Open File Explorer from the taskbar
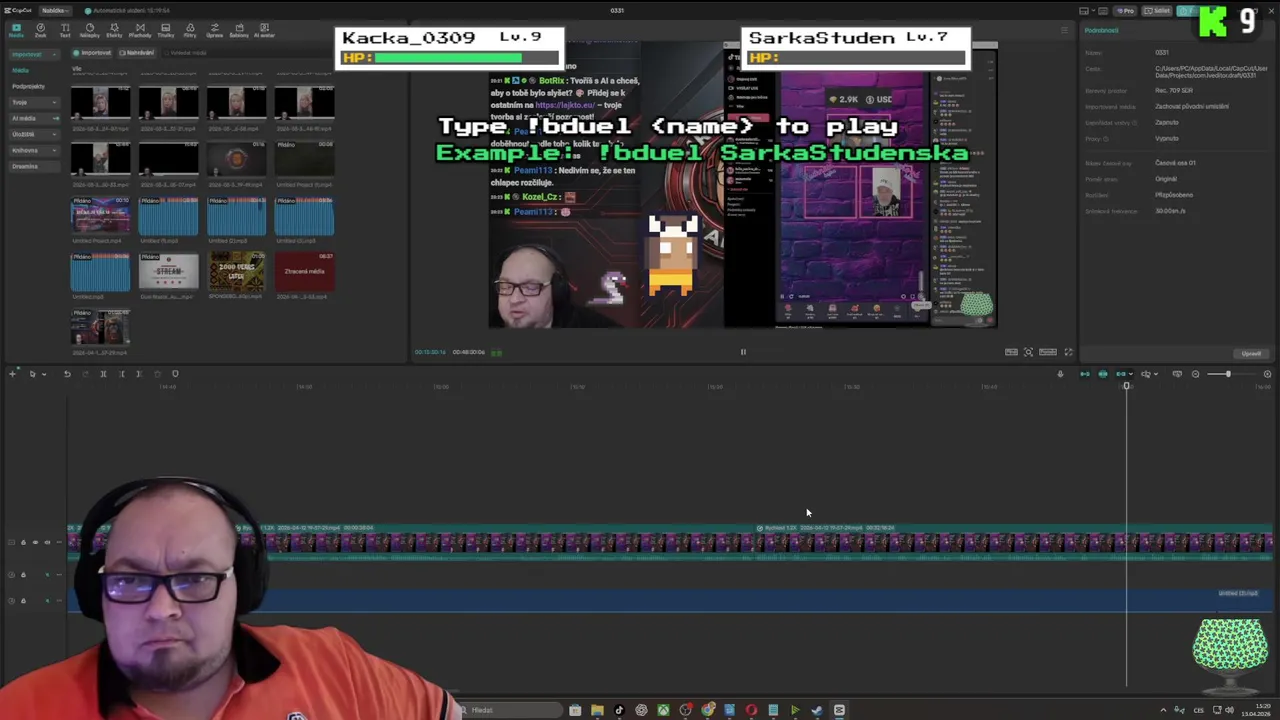 tap(597, 710)
